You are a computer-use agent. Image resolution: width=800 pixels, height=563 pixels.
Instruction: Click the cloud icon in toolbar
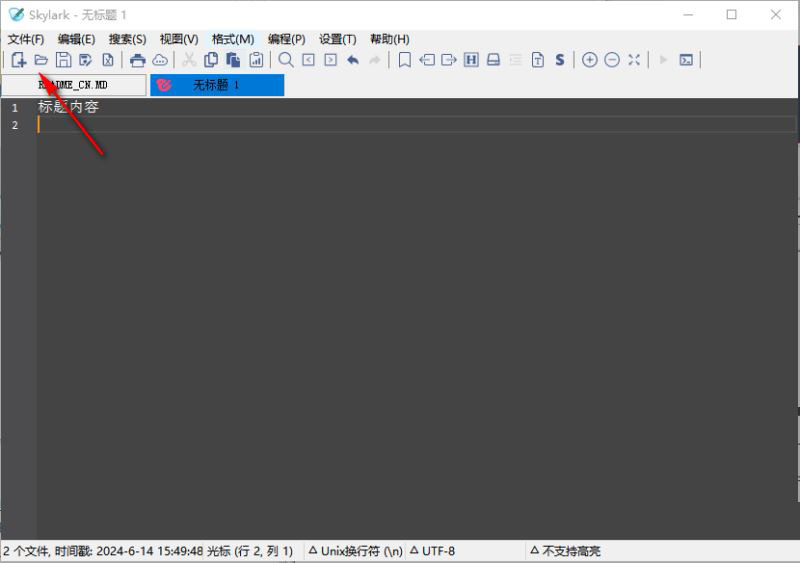[160, 60]
